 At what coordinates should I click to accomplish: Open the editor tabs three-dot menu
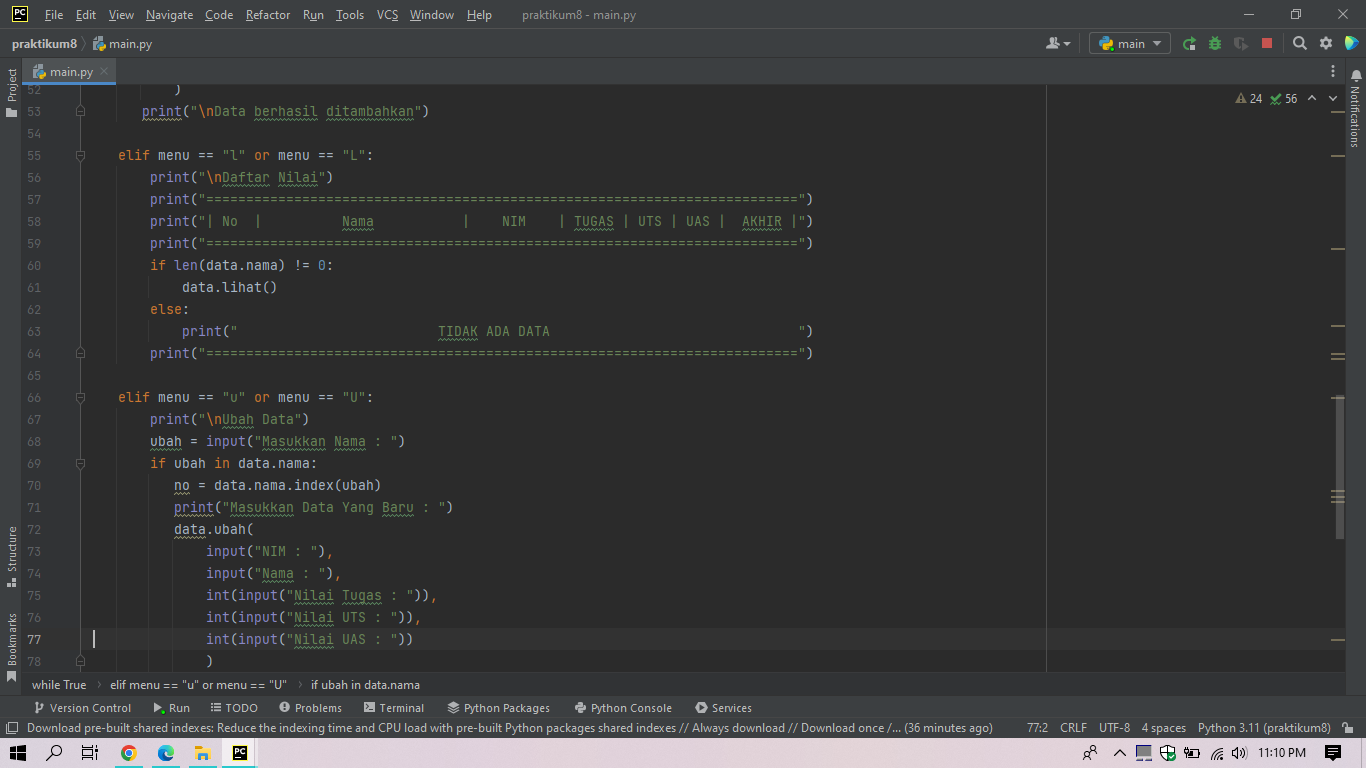tap(1333, 72)
